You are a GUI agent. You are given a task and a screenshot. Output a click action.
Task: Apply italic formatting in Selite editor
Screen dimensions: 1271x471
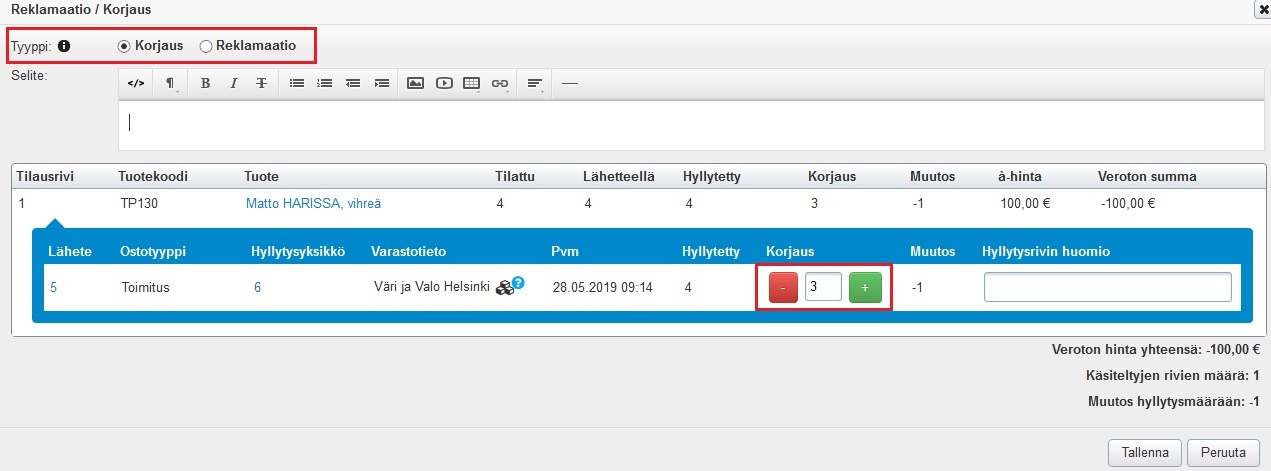pyautogui.click(x=233, y=83)
